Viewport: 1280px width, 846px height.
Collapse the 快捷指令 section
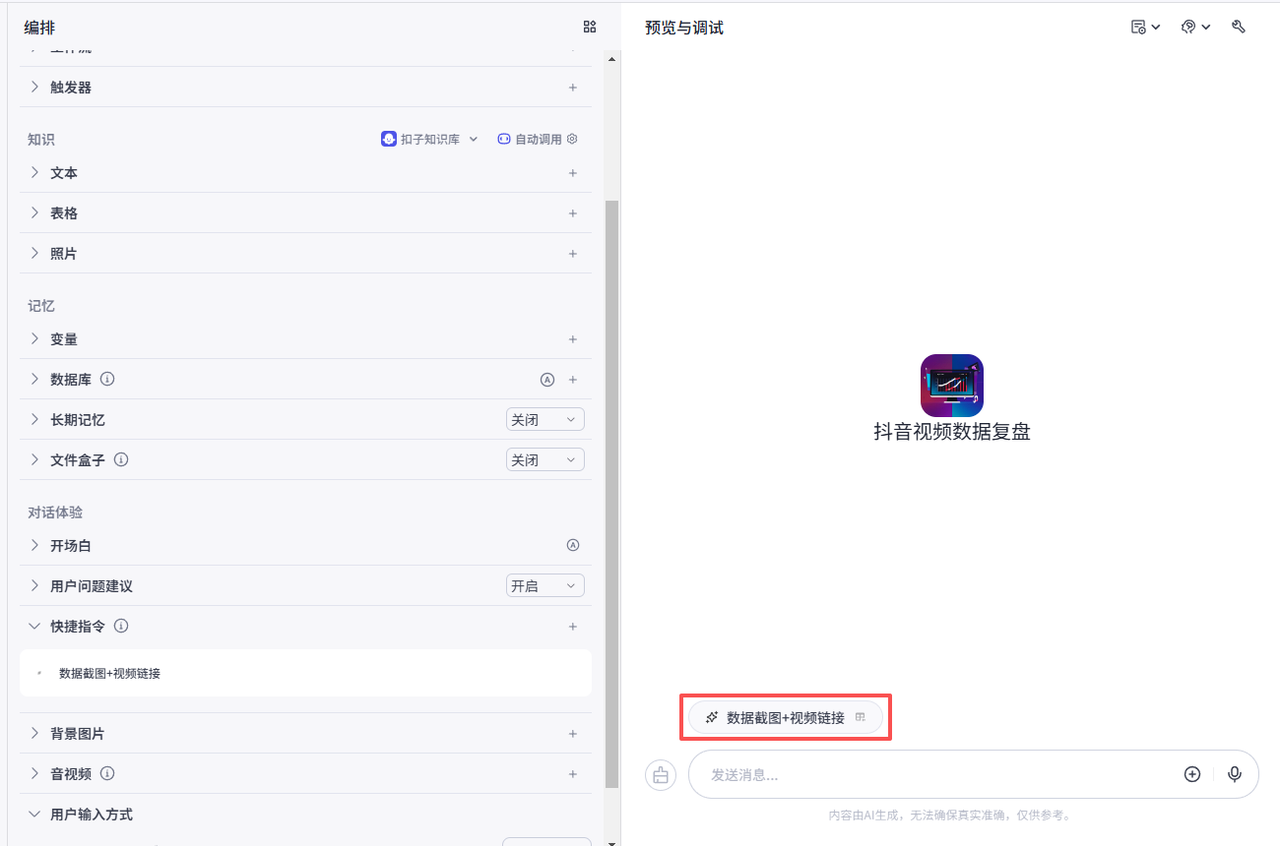point(35,626)
